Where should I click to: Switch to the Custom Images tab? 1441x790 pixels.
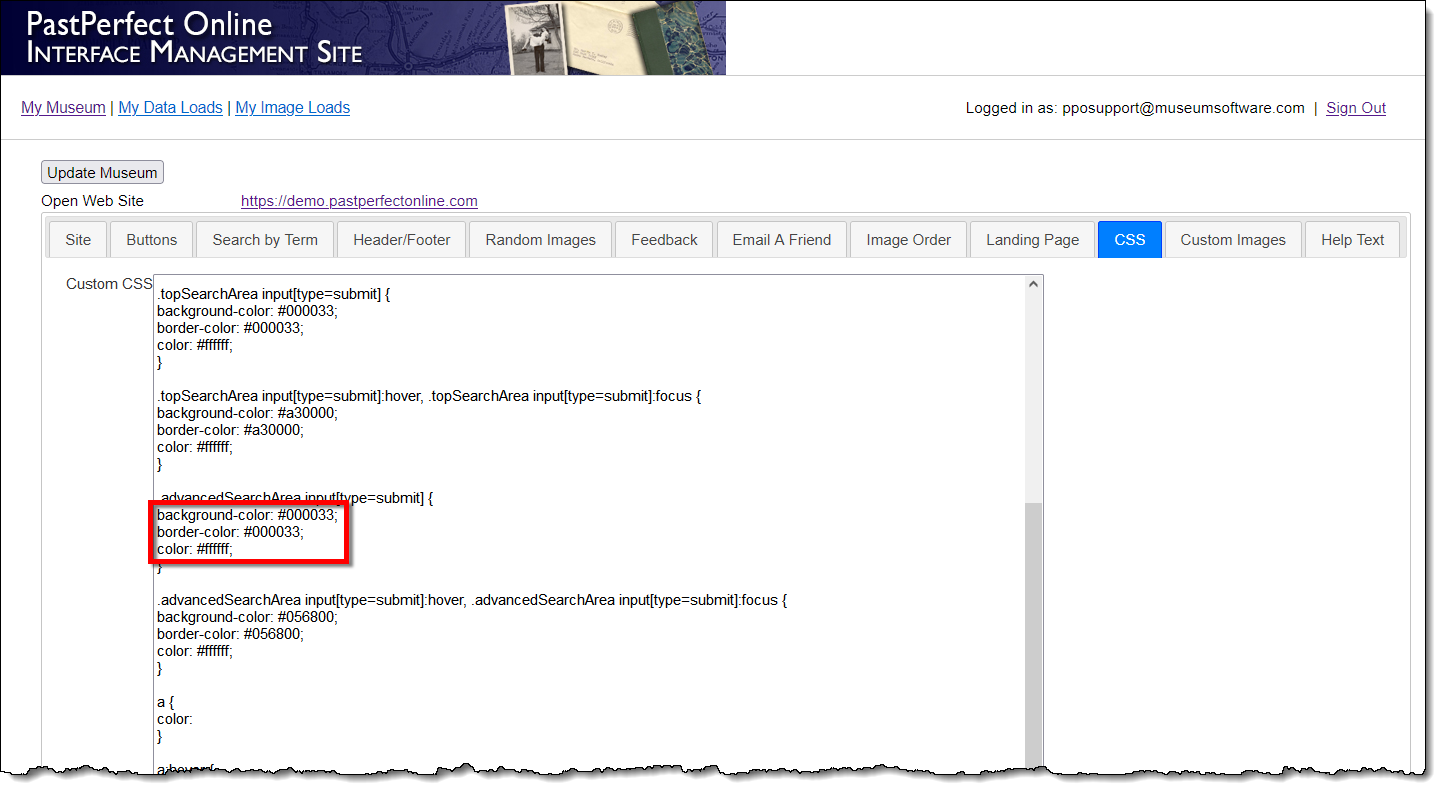click(1233, 240)
